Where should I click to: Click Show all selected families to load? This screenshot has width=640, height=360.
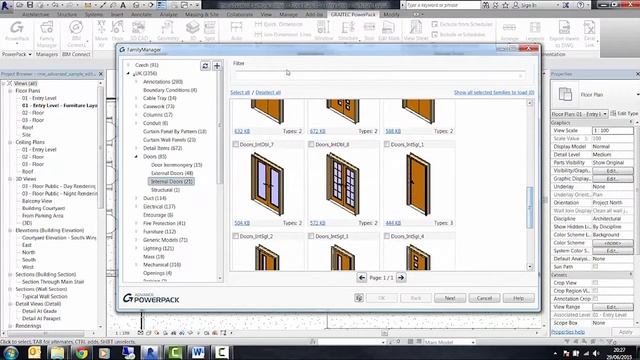[494, 93]
